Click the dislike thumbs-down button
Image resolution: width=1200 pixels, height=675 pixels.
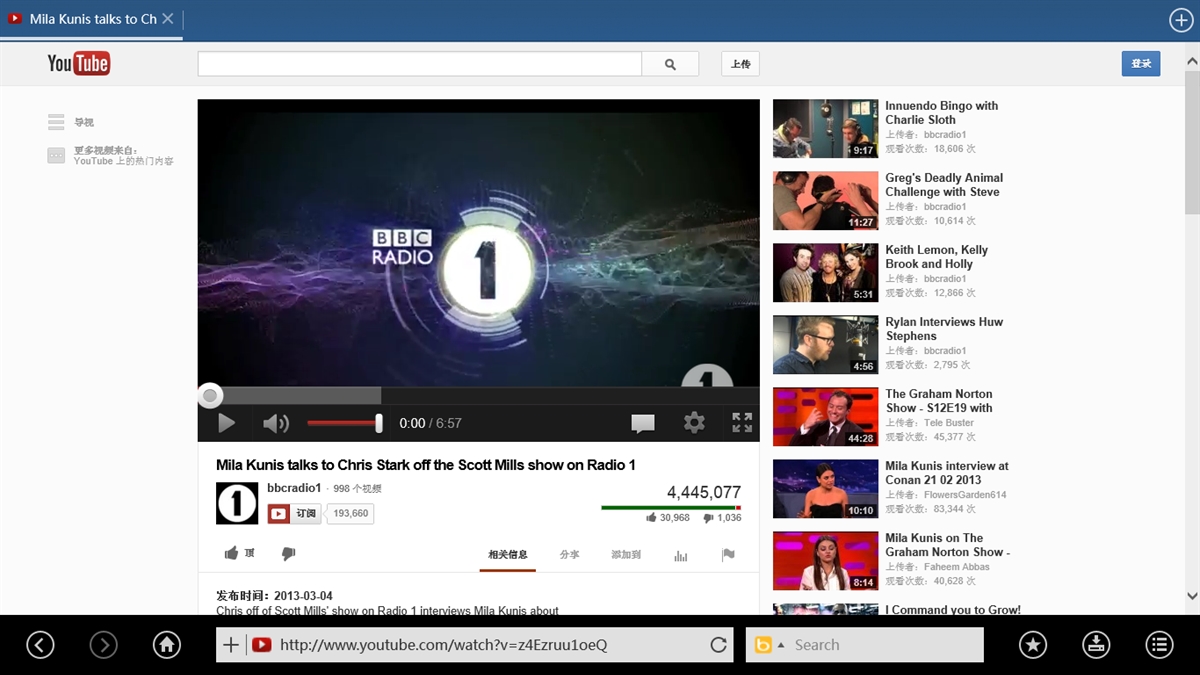(x=289, y=553)
